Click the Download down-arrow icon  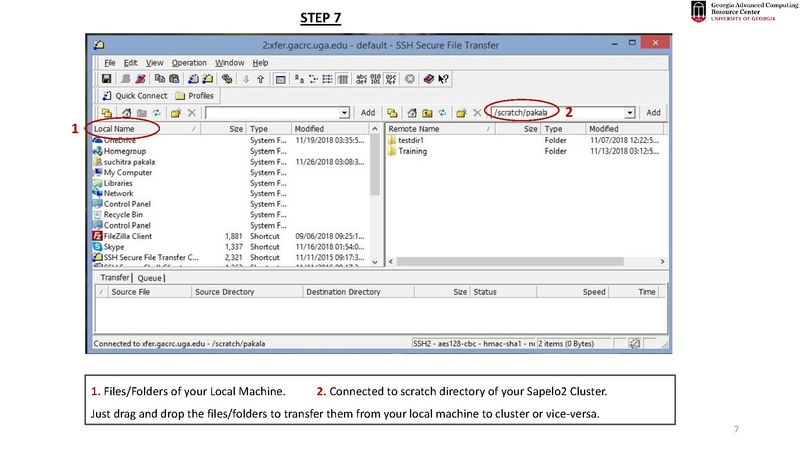point(246,79)
